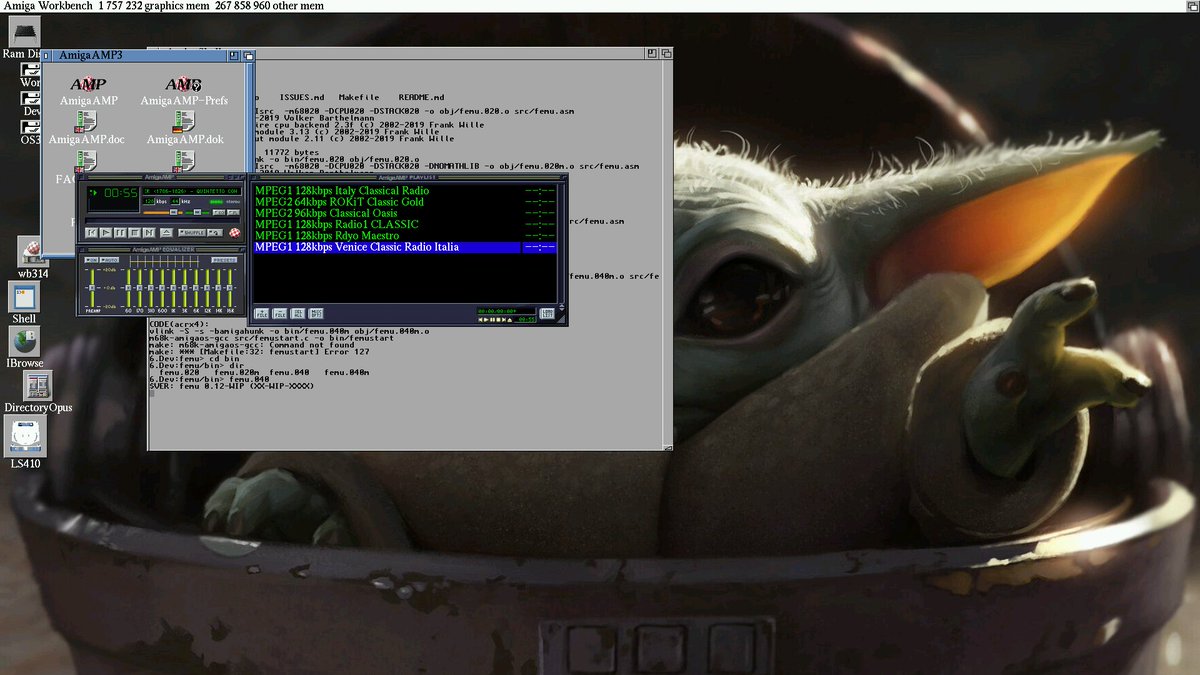
Task: Click the scrolling song title display
Action: (x=192, y=192)
